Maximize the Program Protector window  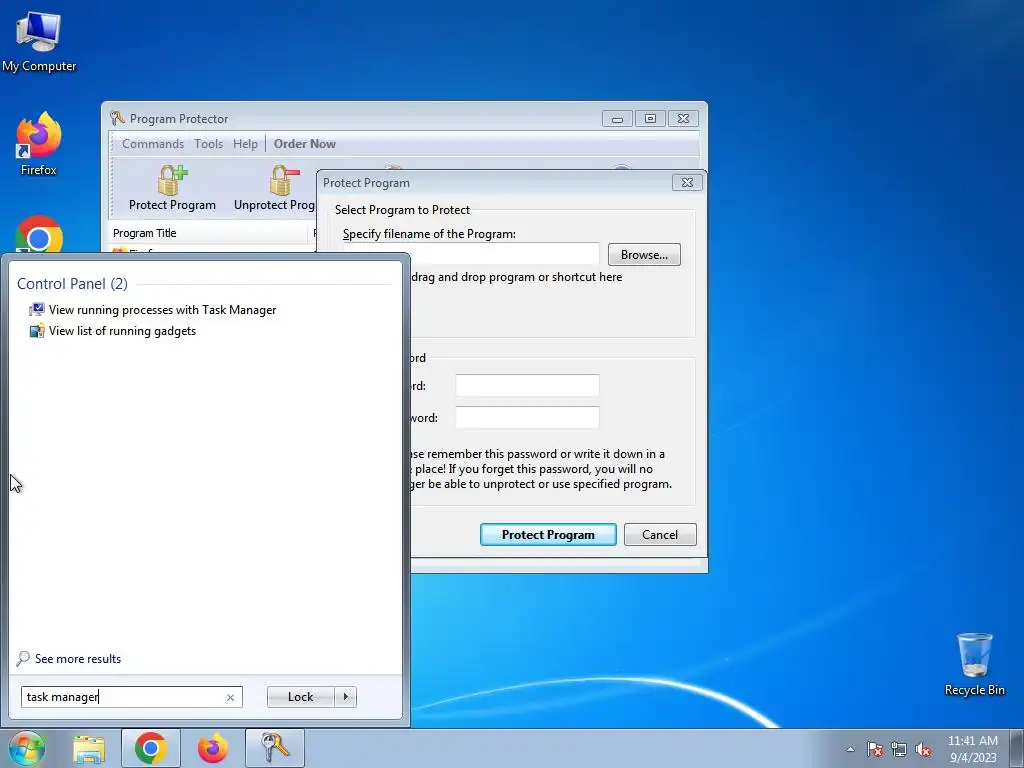pos(650,118)
